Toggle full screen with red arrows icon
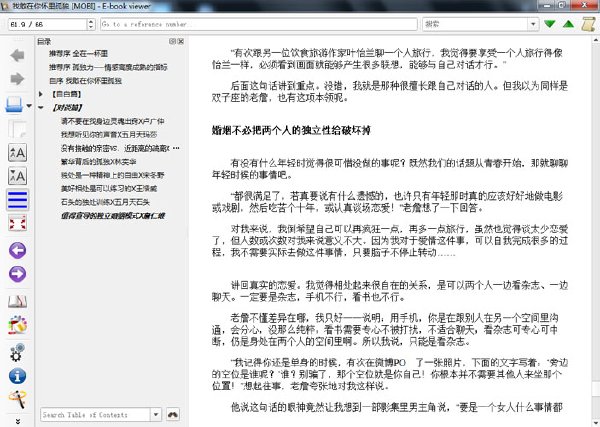Viewport: 600px width, 427px height. coord(17,223)
